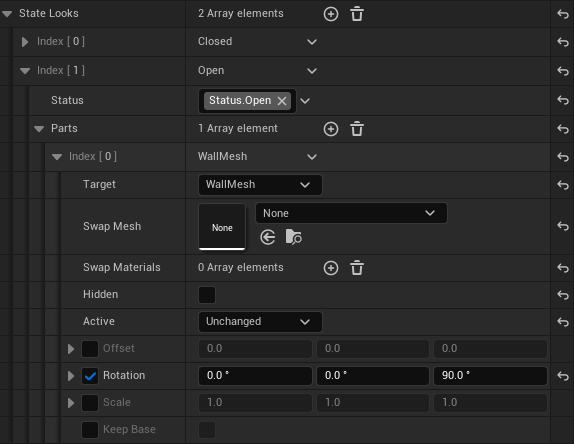Reset Index [1] Open row to default
The image size is (574, 444).
[x=563, y=71]
